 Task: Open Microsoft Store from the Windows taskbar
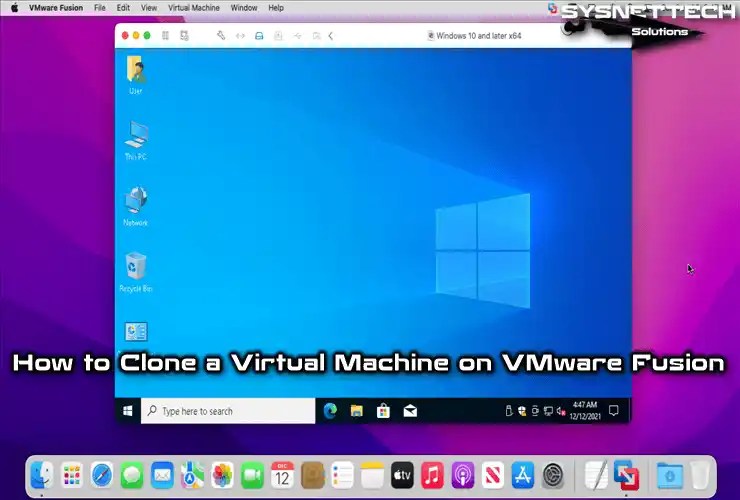coord(383,411)
